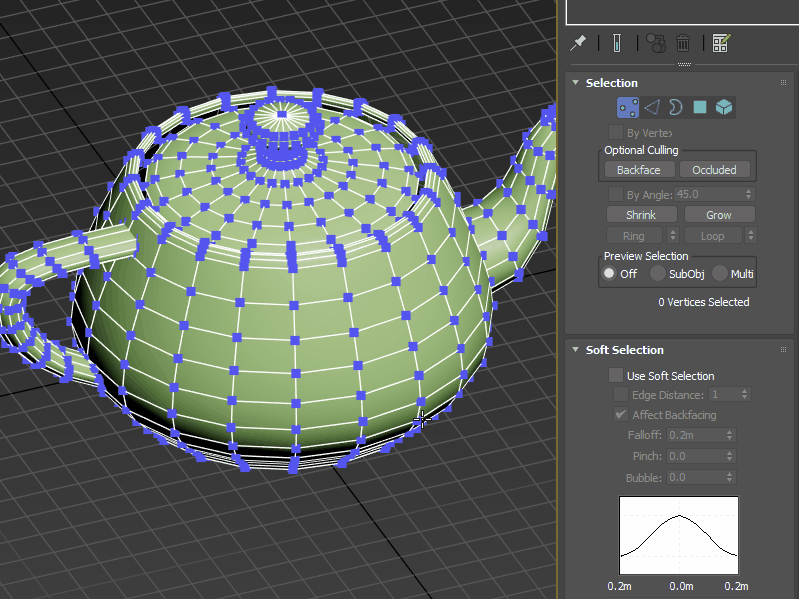Select Element sub-object level cube icon
799x599 pixels.
pos(724,107)
